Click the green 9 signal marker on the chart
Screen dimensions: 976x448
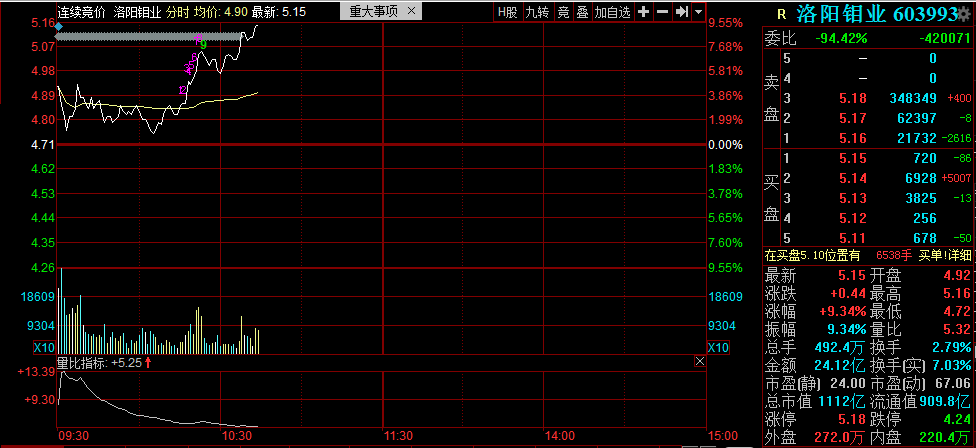pyautogui.click(x=203, y=43)
